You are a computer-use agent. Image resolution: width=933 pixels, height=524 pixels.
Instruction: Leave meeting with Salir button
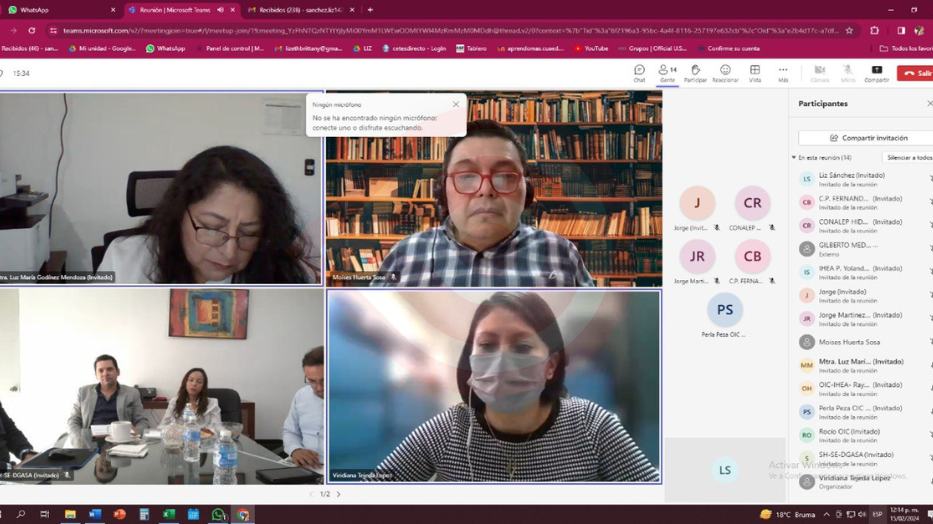[915, 73]
